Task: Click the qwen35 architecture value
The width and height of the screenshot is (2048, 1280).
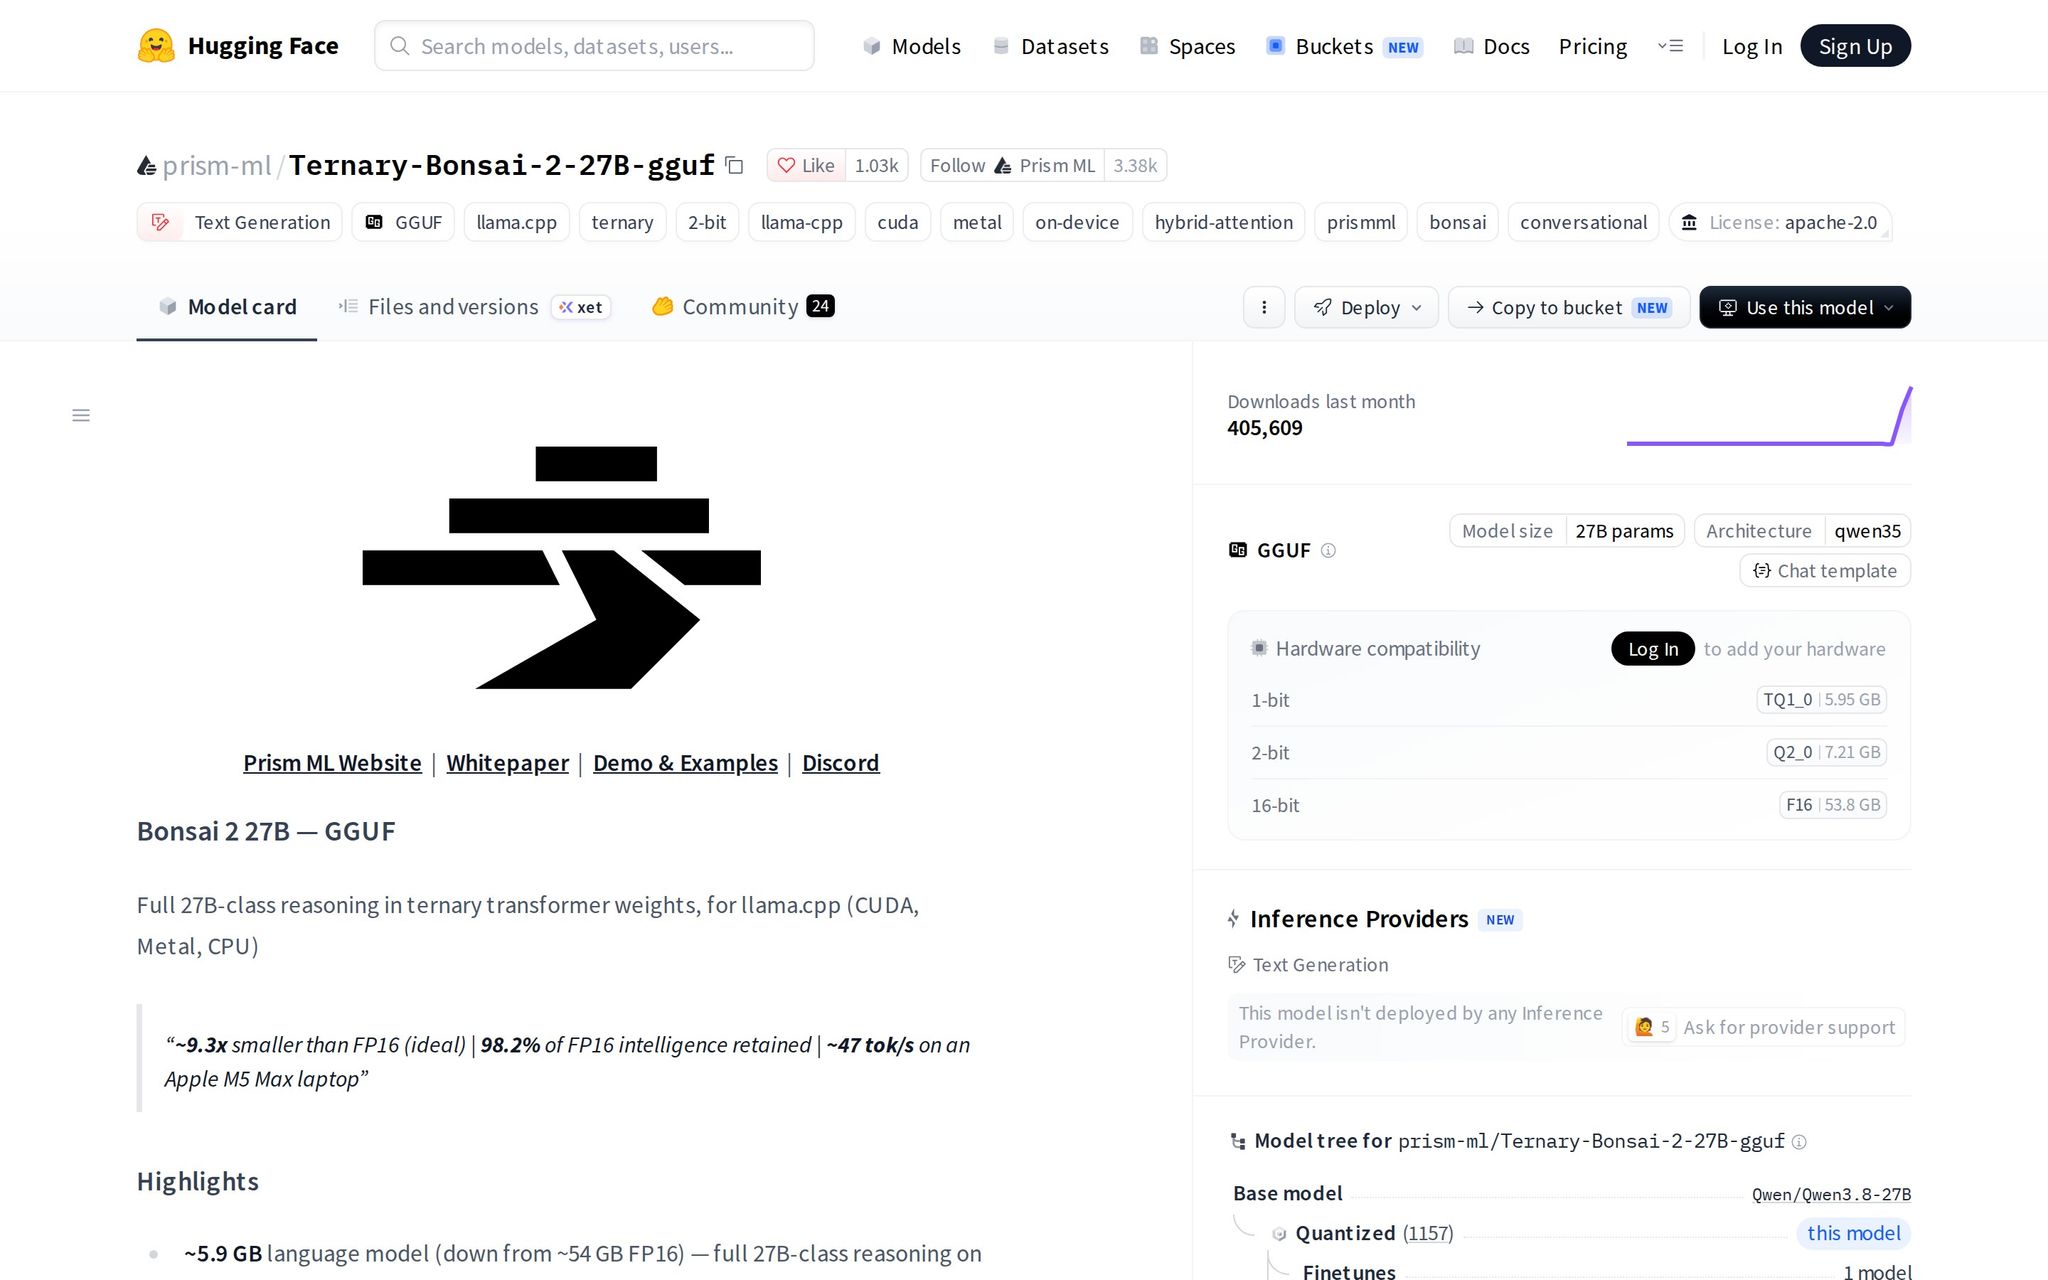Action: [x=1867, y=531]
